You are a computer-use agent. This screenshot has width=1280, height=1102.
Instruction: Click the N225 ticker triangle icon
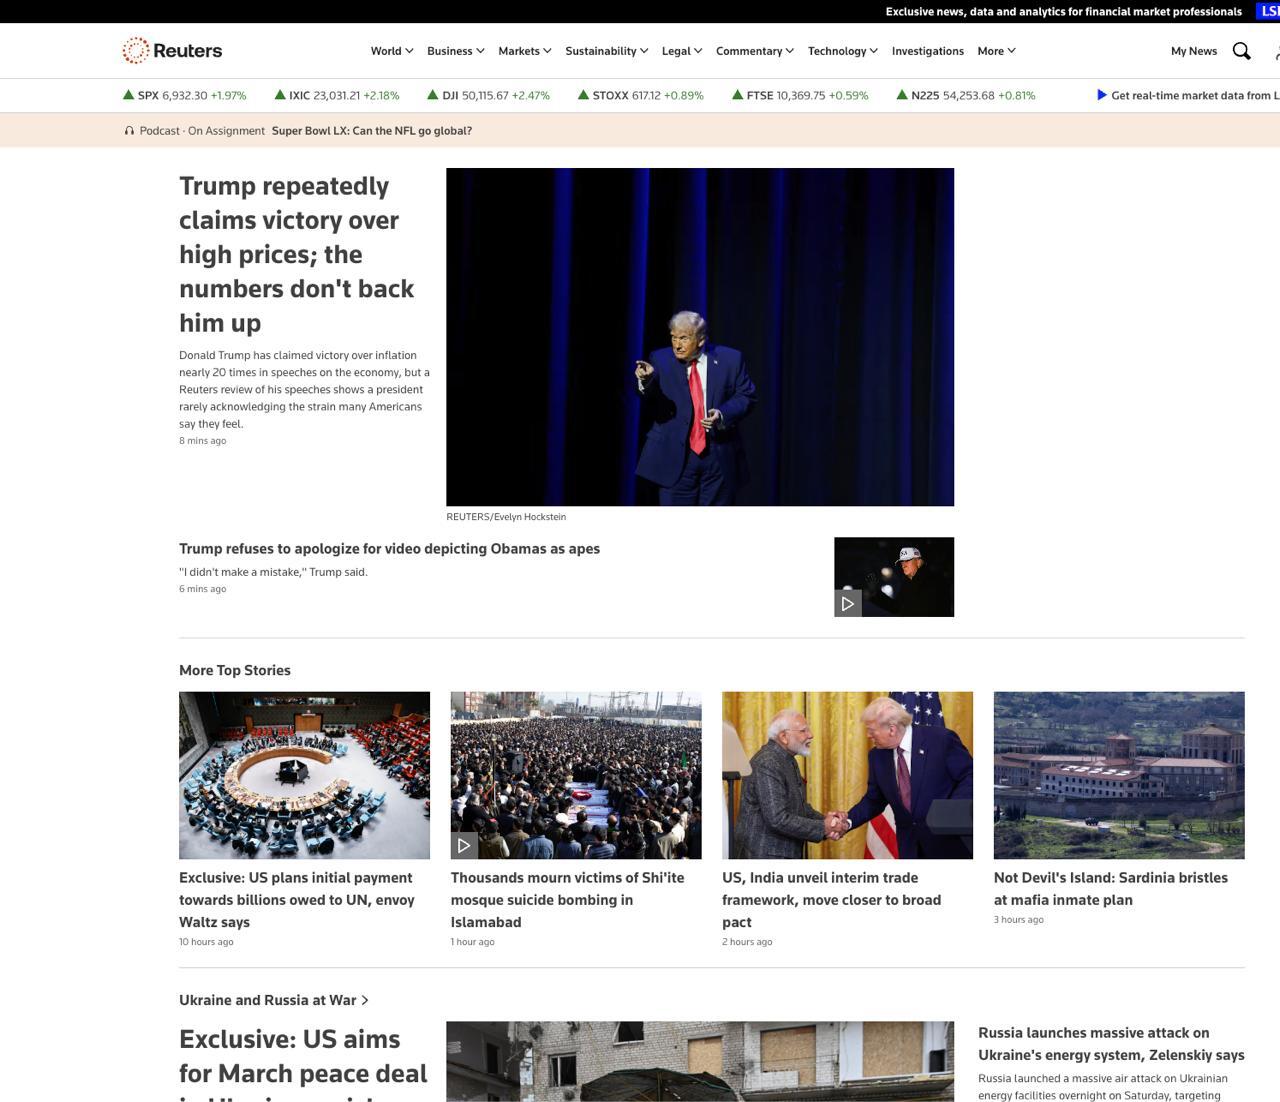[x=902, y=95]
